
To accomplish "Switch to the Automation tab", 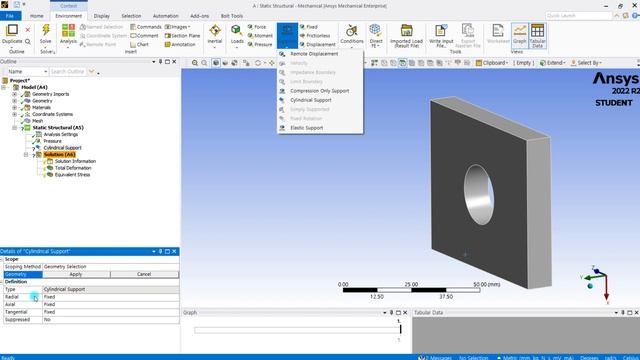I will 165,16.
